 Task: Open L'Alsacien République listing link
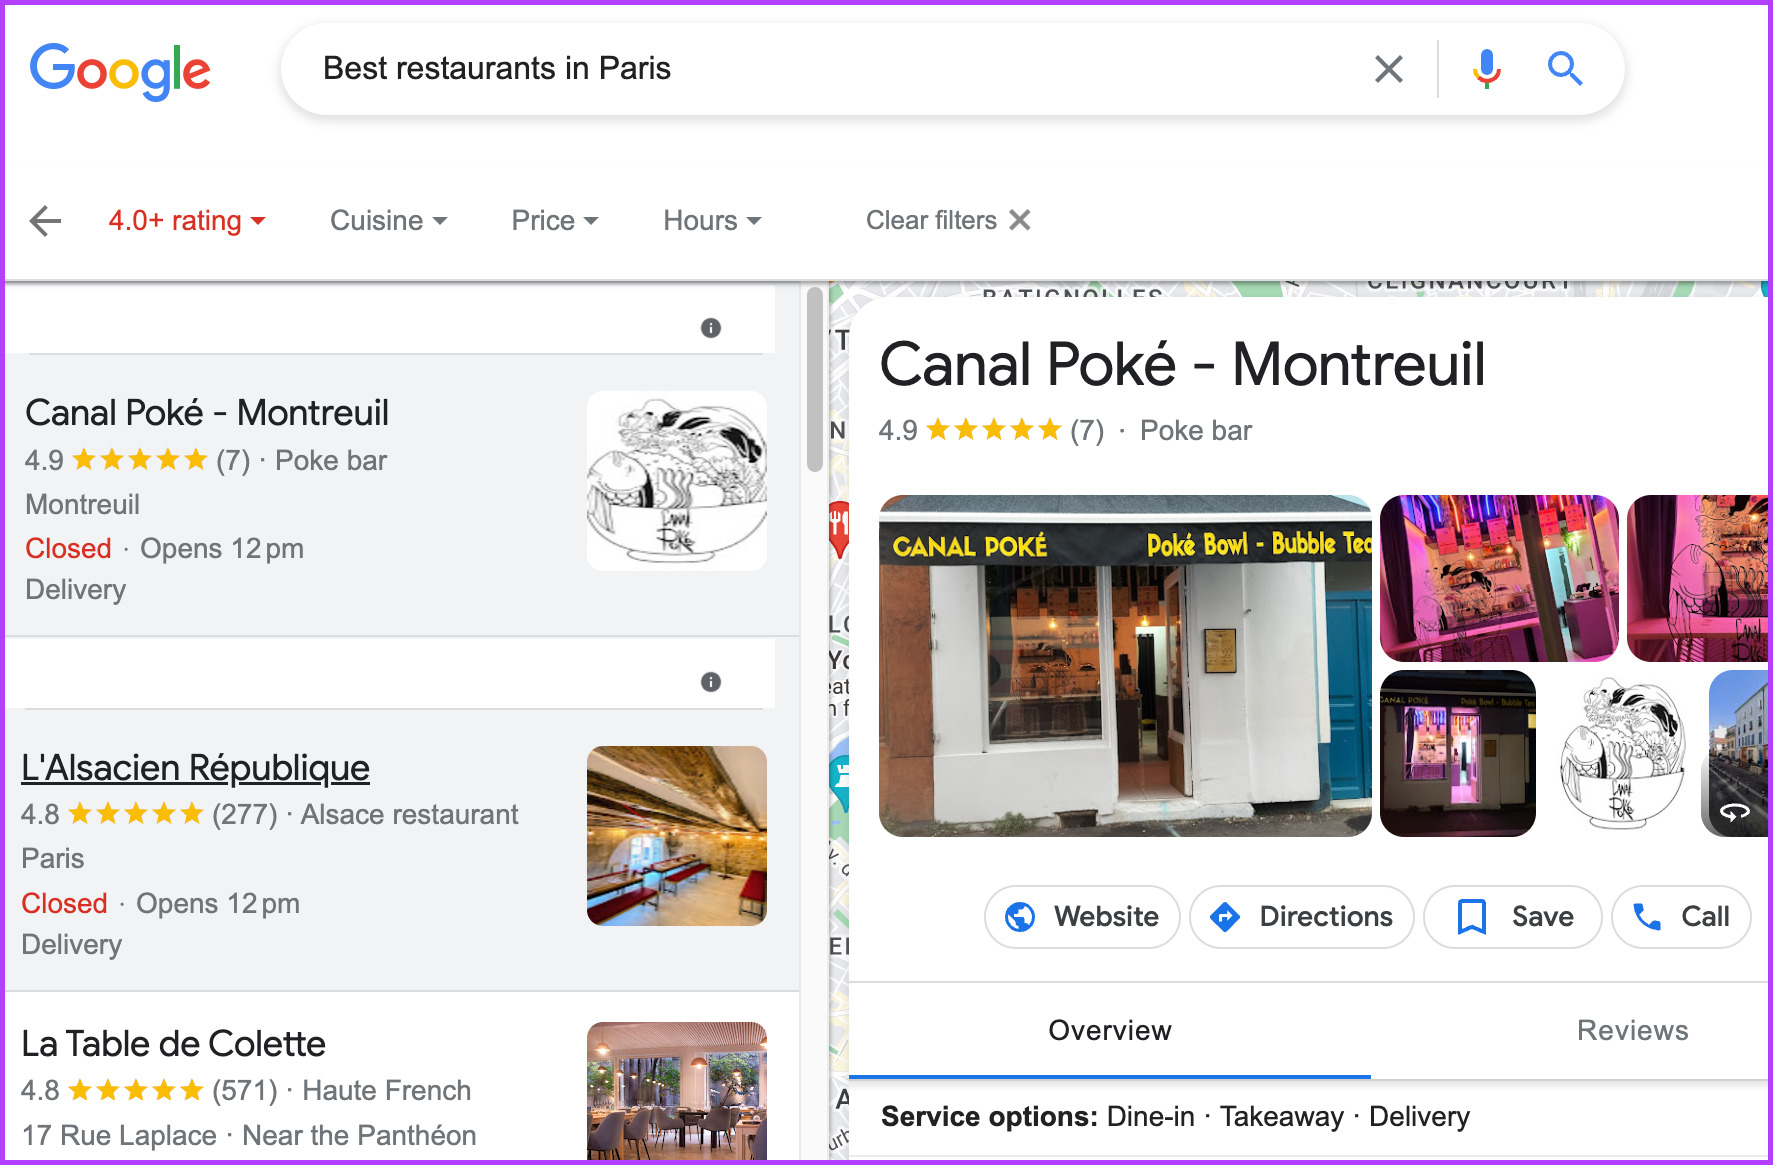195,767
